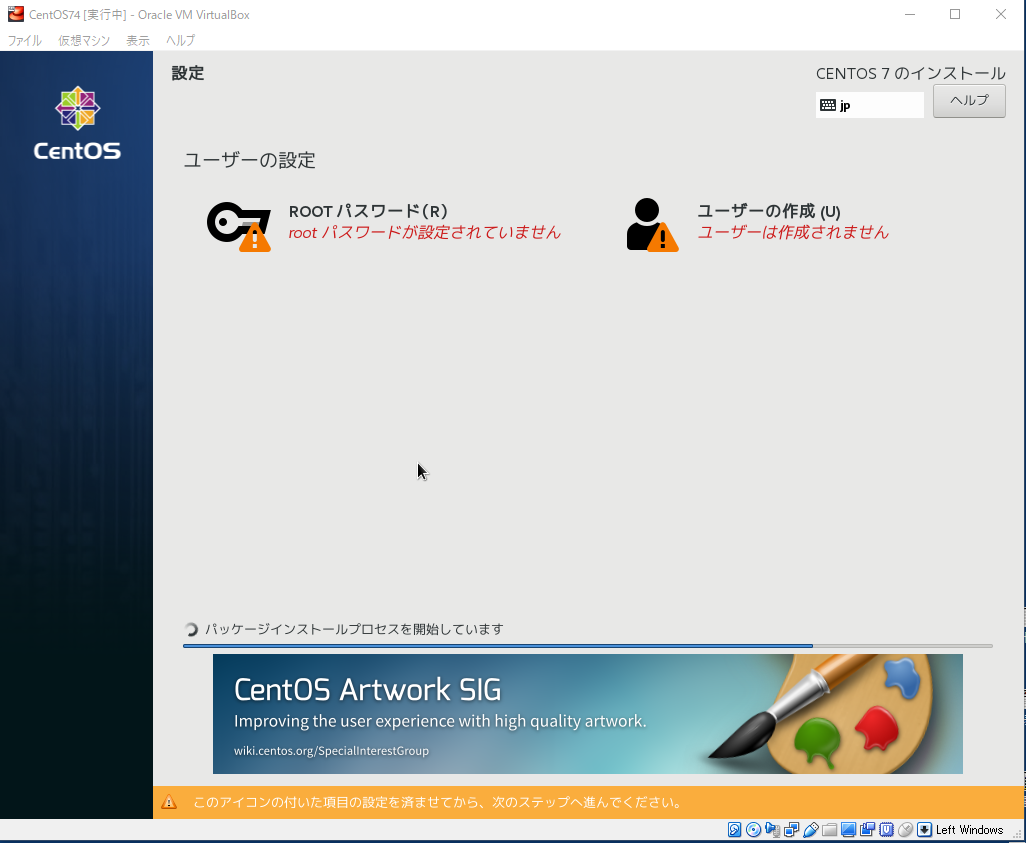This screenshot has width=1026, height=843.
Task: Open the 仮想マシン menu
Action: tap(84, 40)
